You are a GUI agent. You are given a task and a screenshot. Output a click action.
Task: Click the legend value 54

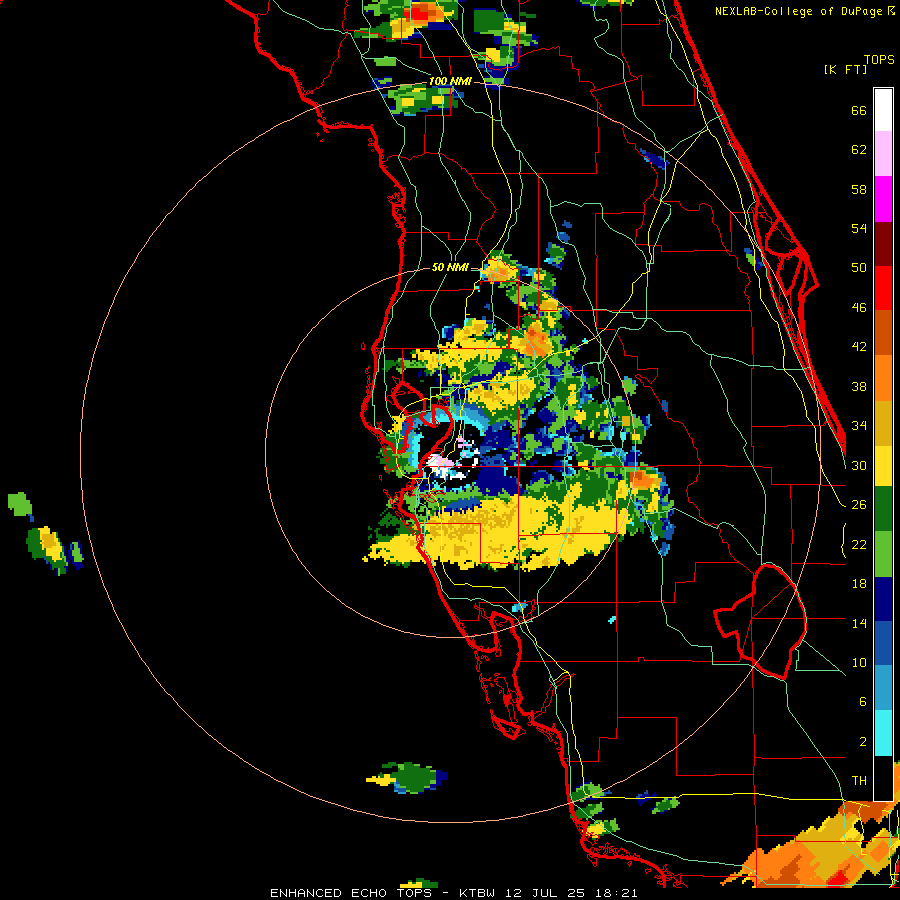(x=859, y=228)
